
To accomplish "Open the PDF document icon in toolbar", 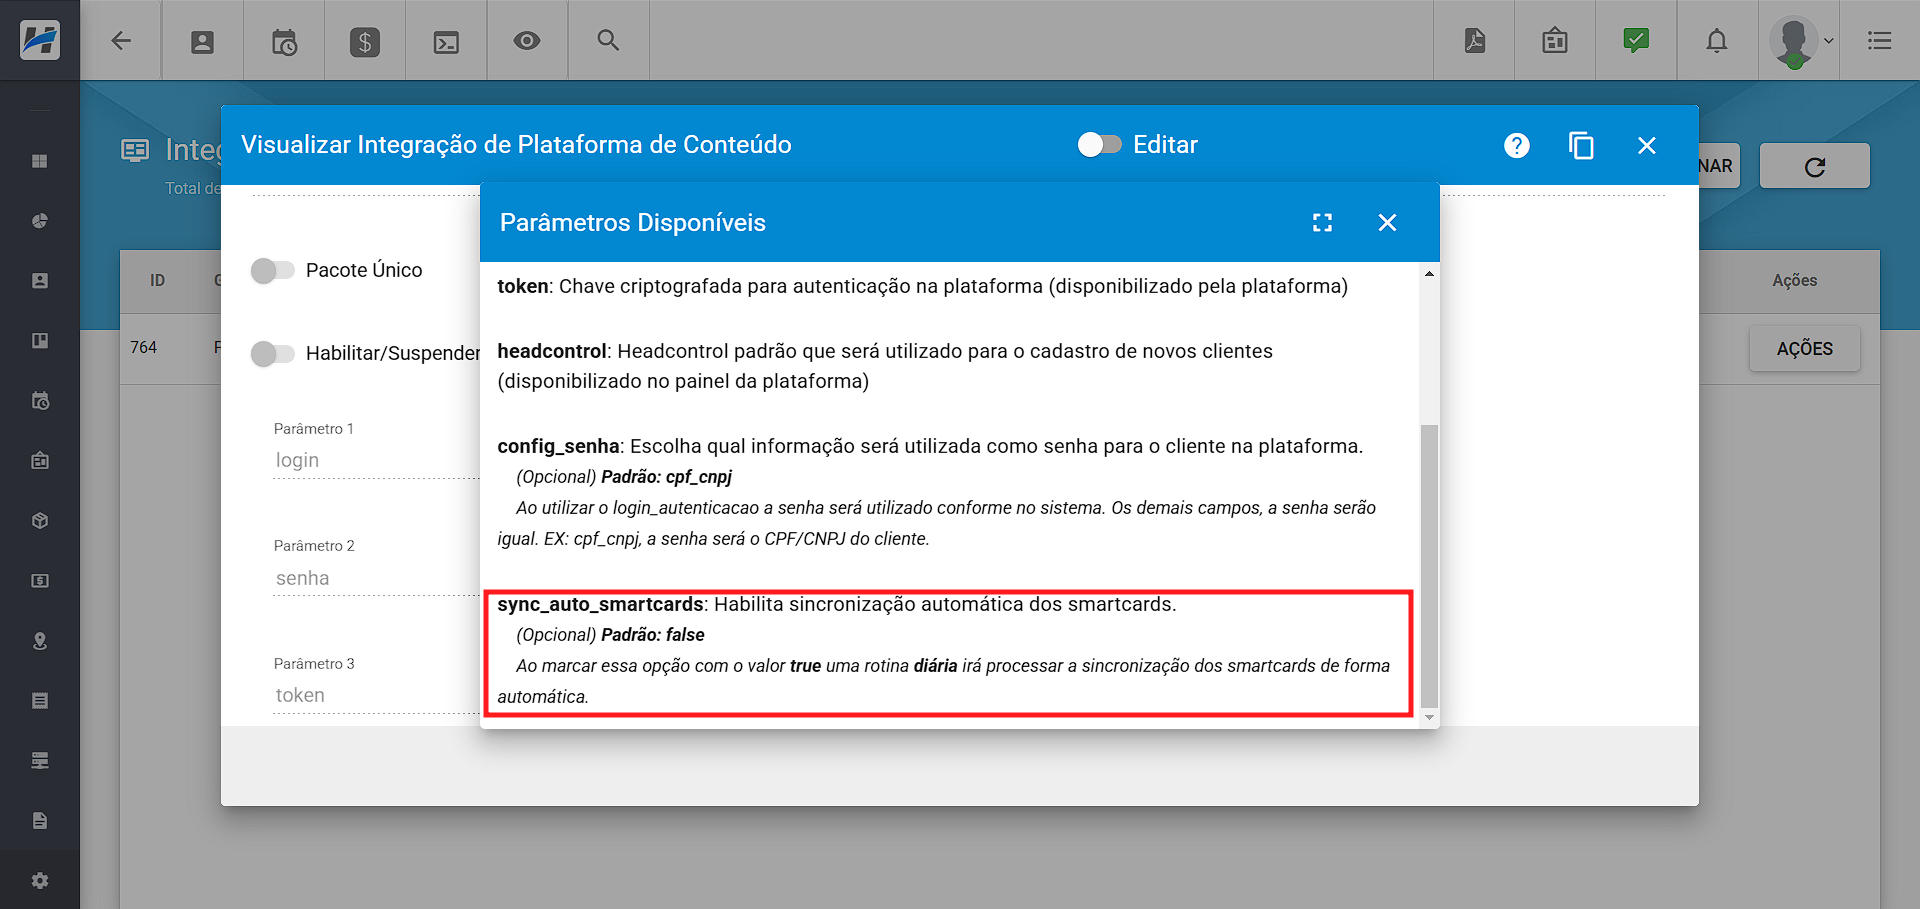I will click(x=1474, y=41).
